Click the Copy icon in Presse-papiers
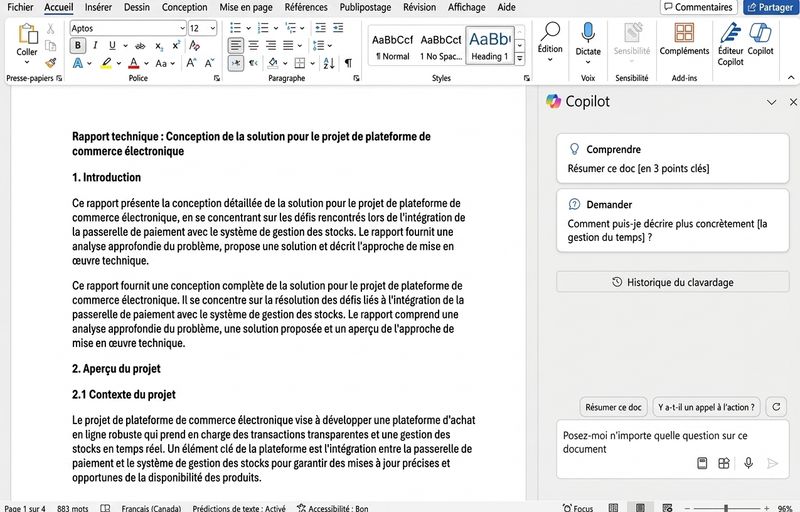Viewport: 800px width, 512px height. pos(51,46)
